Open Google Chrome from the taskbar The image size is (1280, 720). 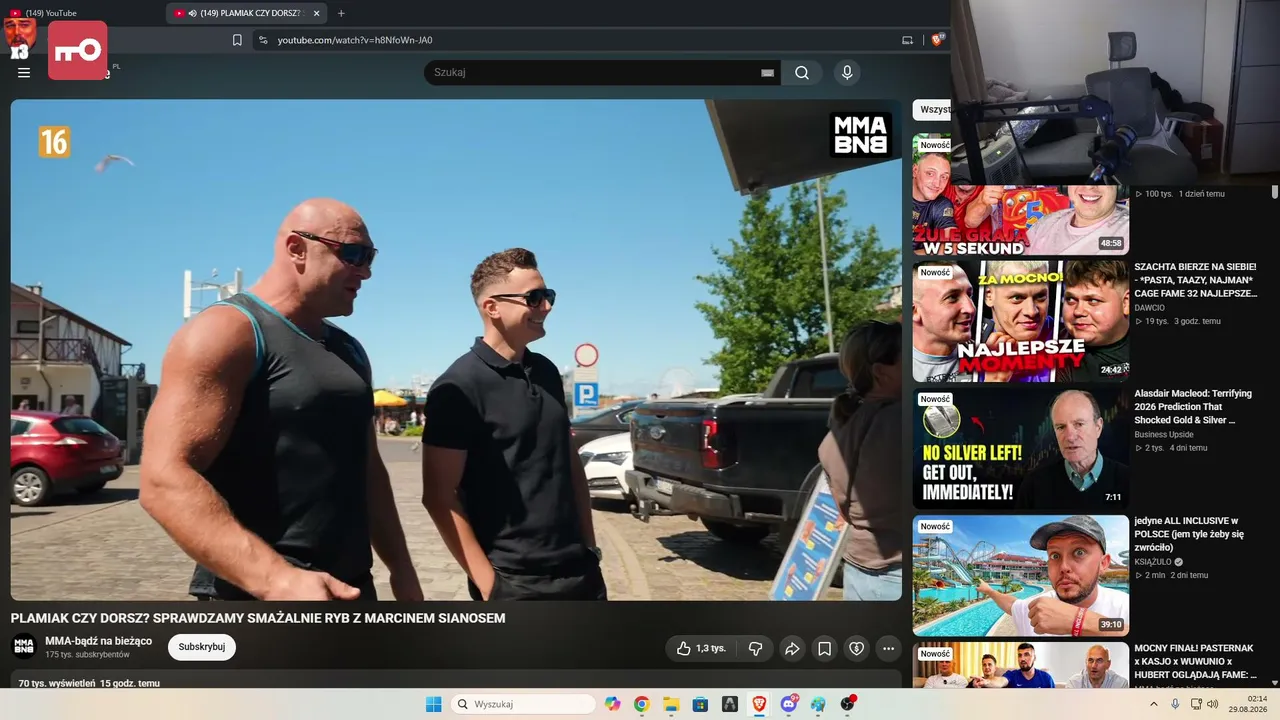[x=642, y=704]
